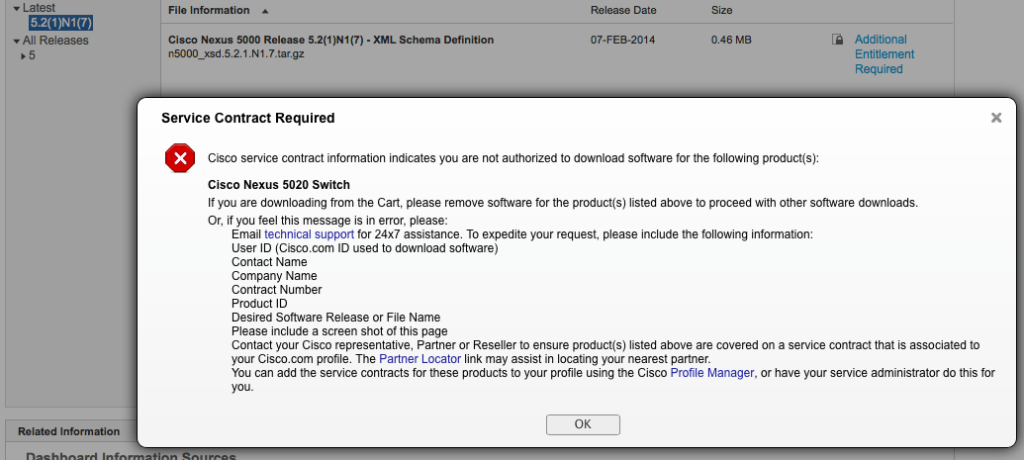The image size is (1024, 460).
Task: Click the Contract Number line
Action: [x=276, y=289]
